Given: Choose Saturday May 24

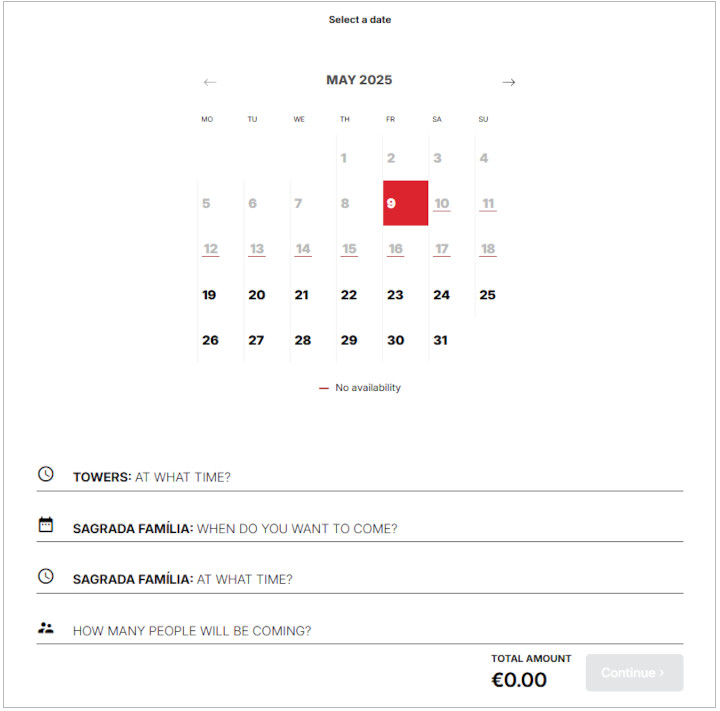Looking at the screenshot, I should (x=442, y=295).
